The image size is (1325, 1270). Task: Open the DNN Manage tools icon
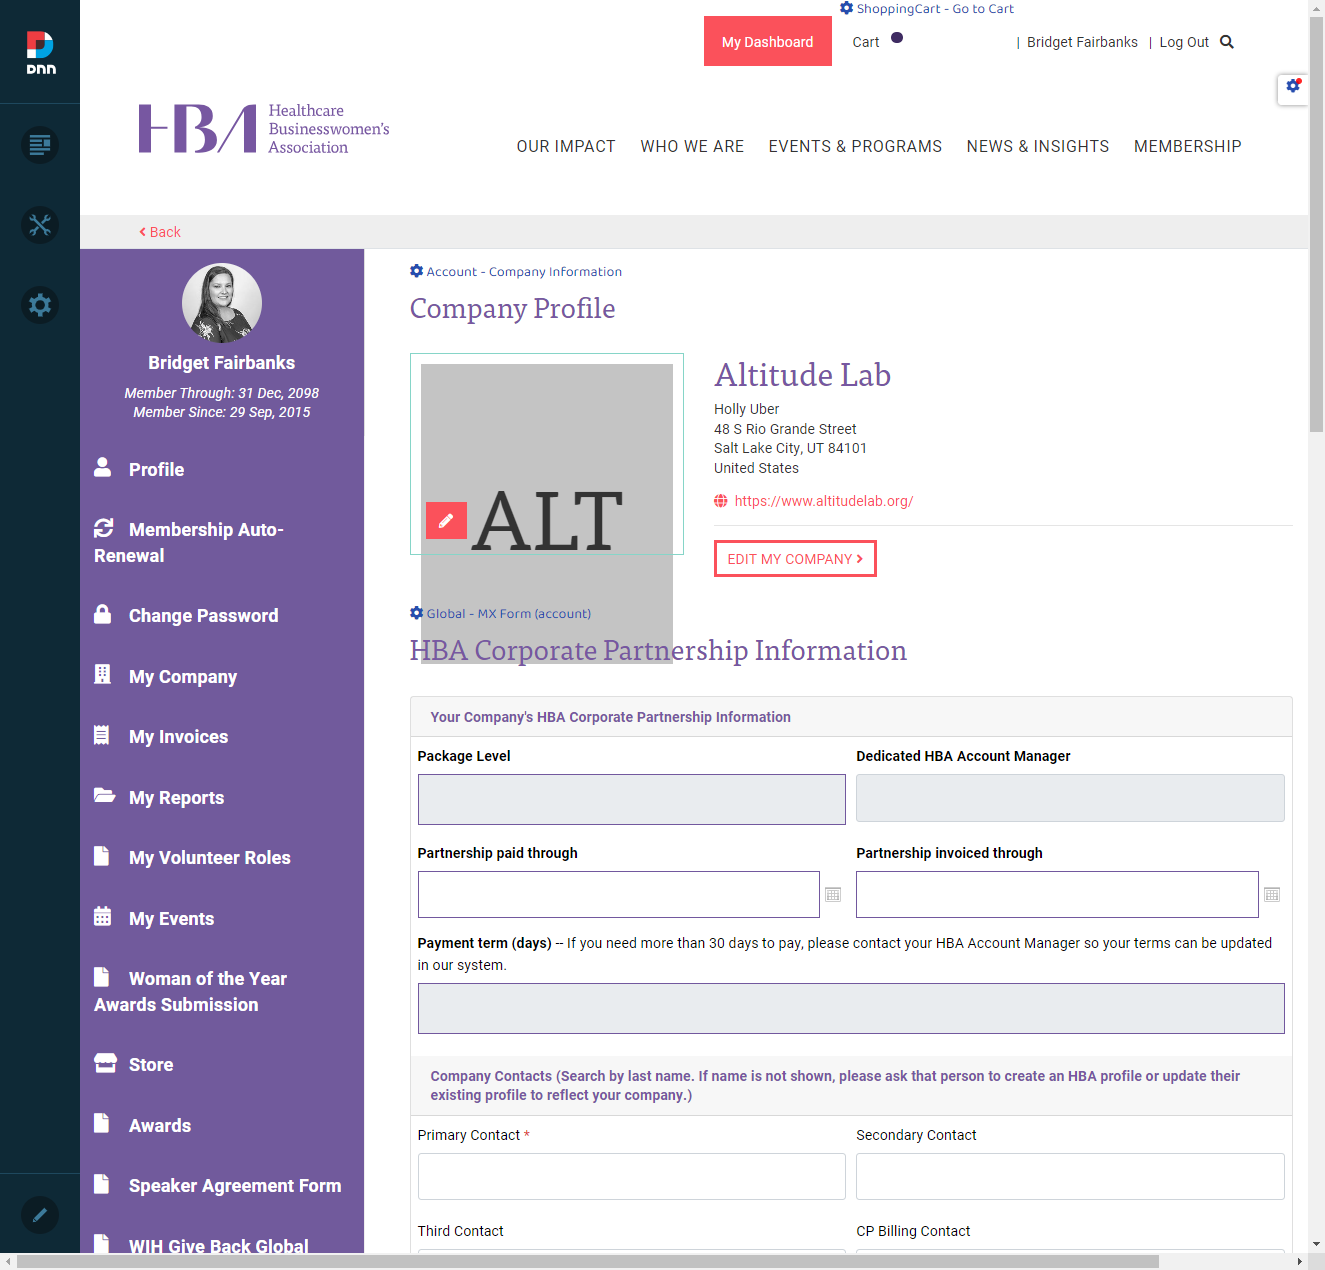pyautogui.click(x=40, y=225)
